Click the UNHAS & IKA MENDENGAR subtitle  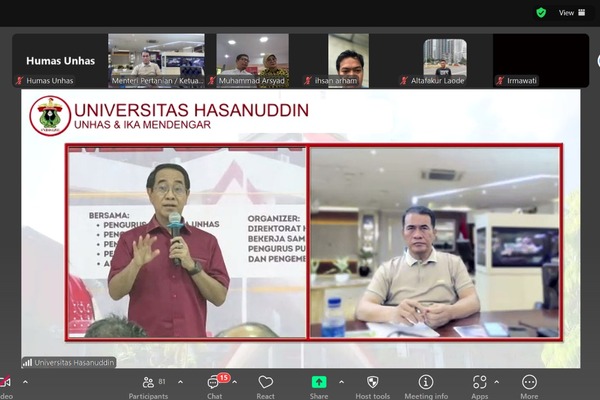coord(142,124)
